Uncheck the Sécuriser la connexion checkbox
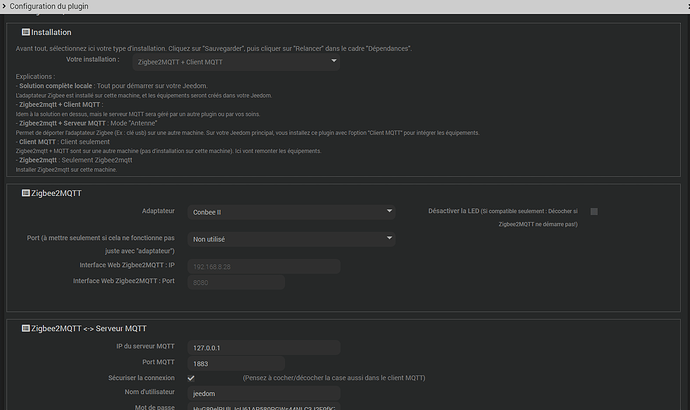The image size is (690, 410). point(191,378)
